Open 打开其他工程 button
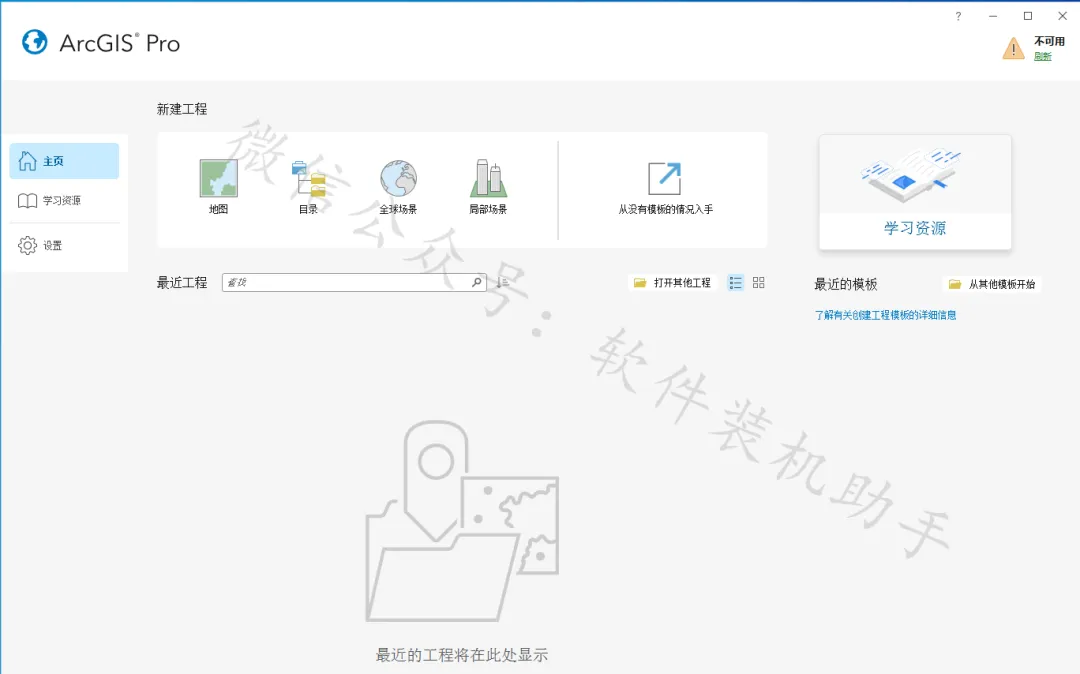1080x674 pixels. pos(672,283)
